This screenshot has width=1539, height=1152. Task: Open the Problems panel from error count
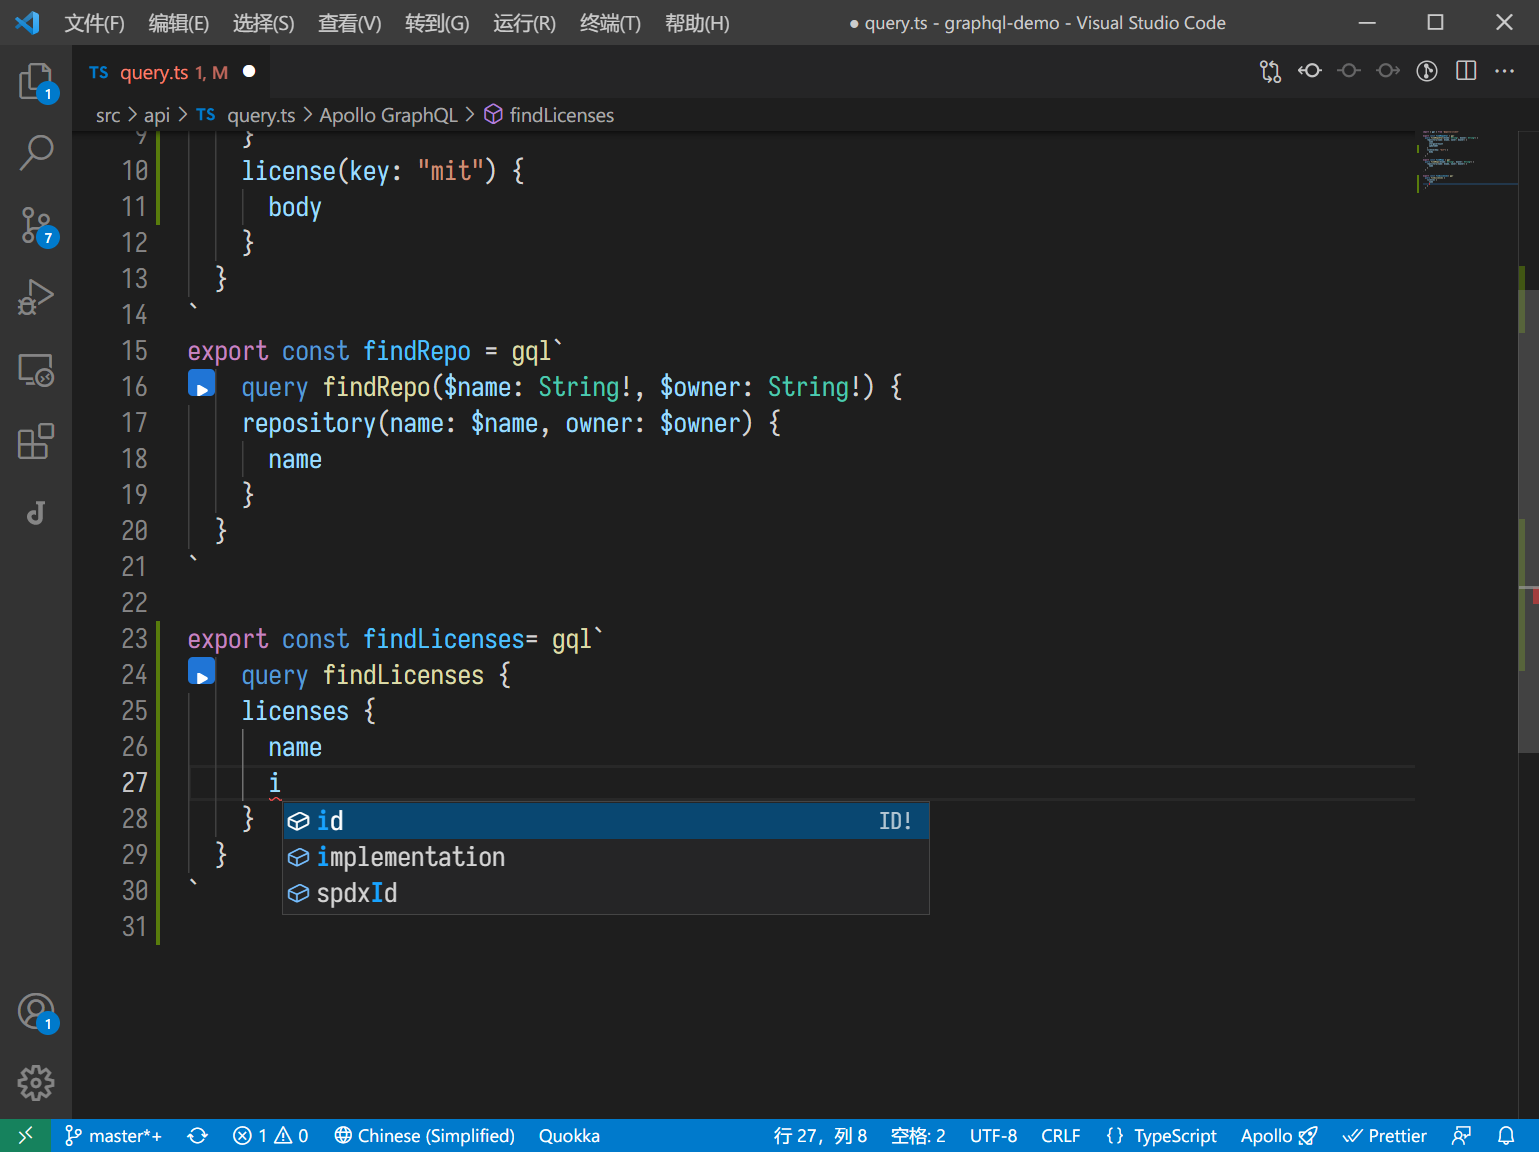point(270,1135)
